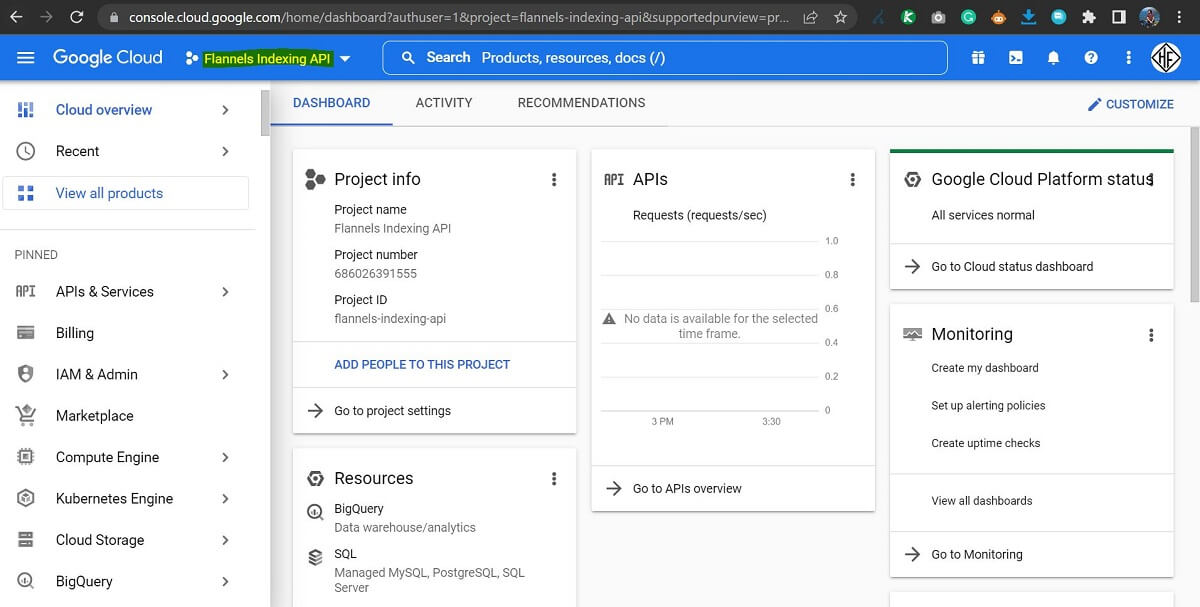
Task: Open the browser extensions puzzle icon
Action: click(x=1089, y=17)
